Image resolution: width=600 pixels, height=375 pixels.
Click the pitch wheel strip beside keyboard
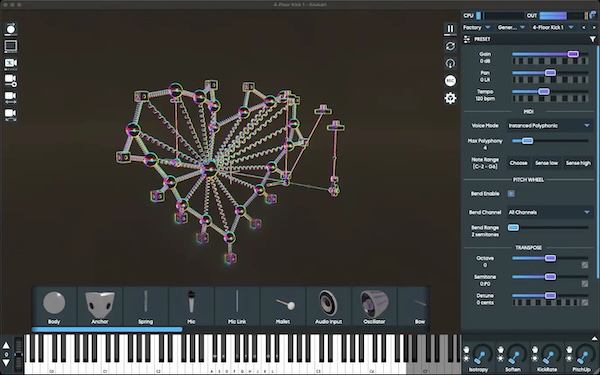coord(18,353)
